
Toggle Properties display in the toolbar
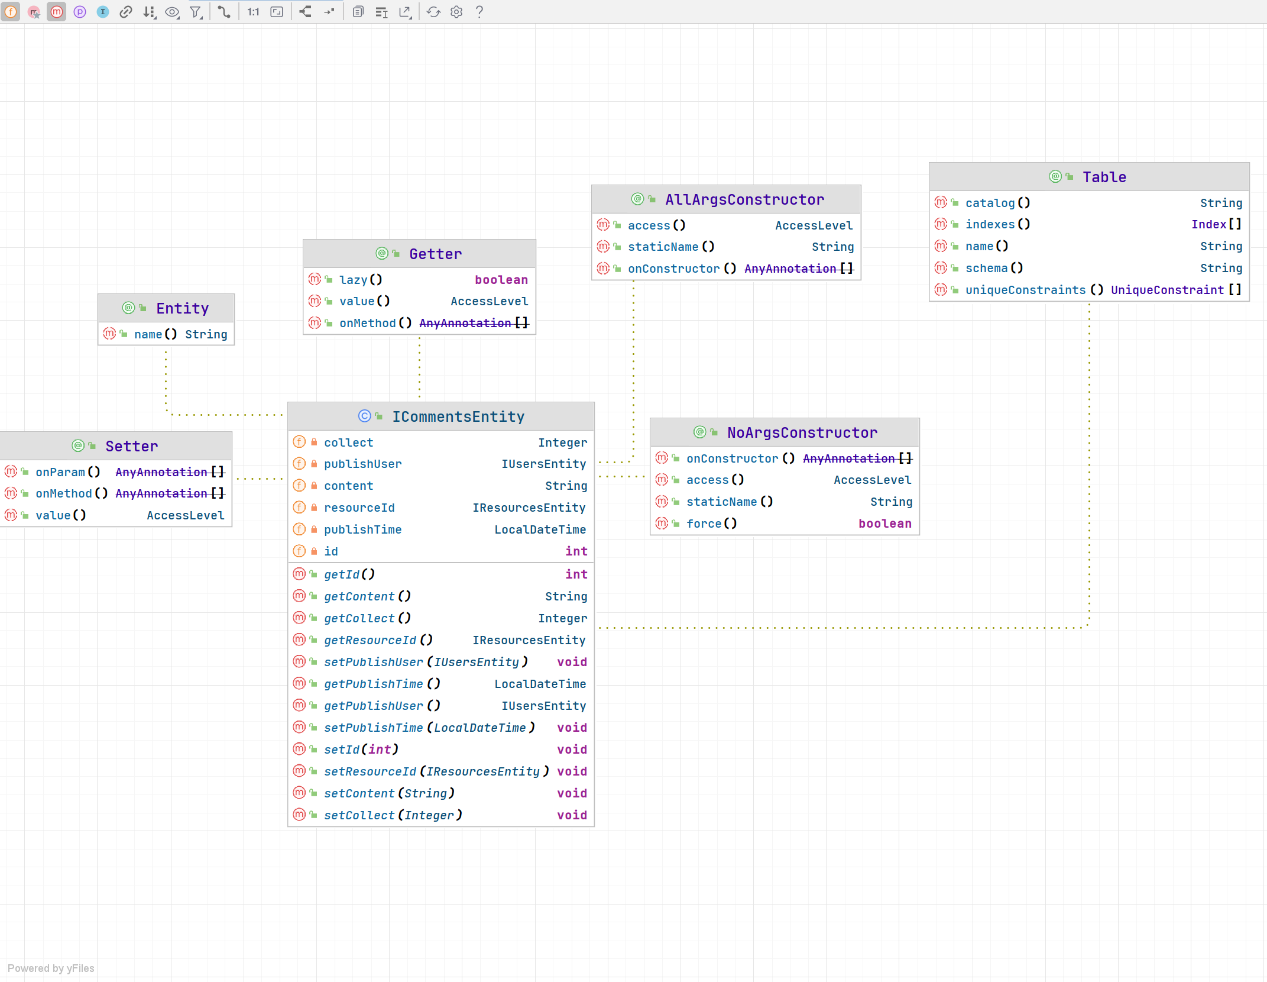tap(80, 12)
